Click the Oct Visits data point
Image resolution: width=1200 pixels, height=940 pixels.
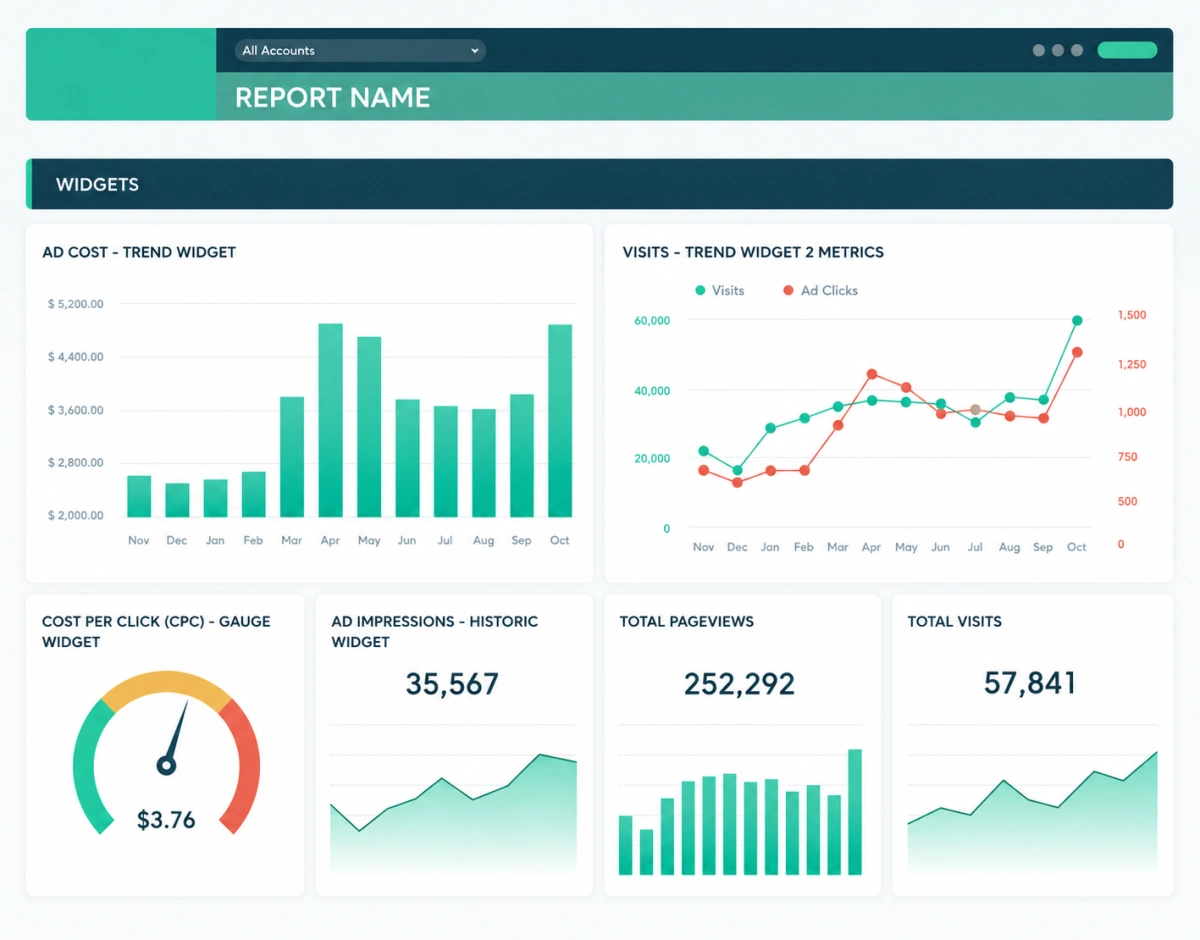[1077, 321]
